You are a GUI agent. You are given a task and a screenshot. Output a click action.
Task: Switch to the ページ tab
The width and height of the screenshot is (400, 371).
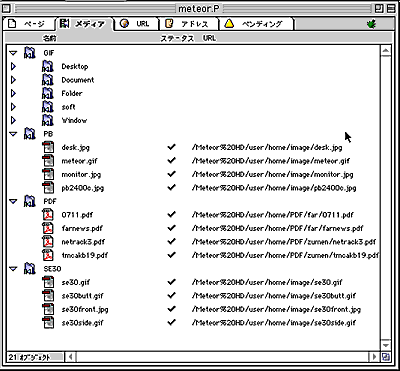point(29,24)
